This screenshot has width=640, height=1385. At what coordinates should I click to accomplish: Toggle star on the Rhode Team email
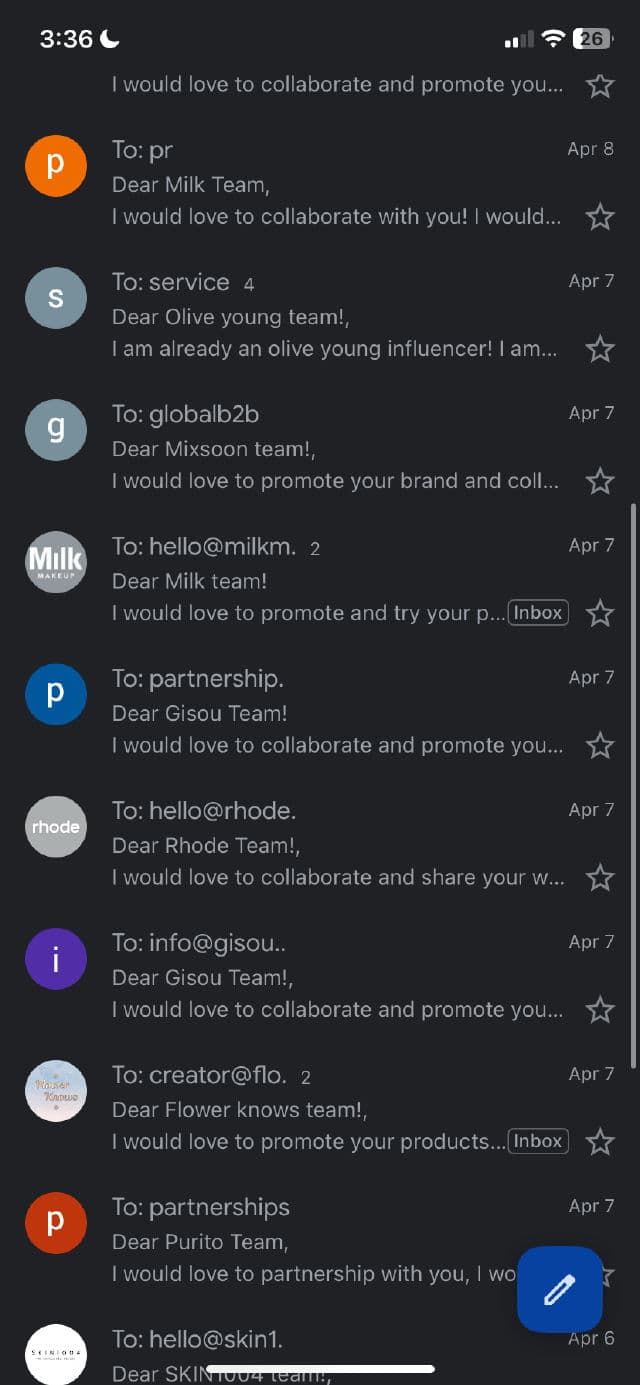pyautogui.click(x=600, y=877)
